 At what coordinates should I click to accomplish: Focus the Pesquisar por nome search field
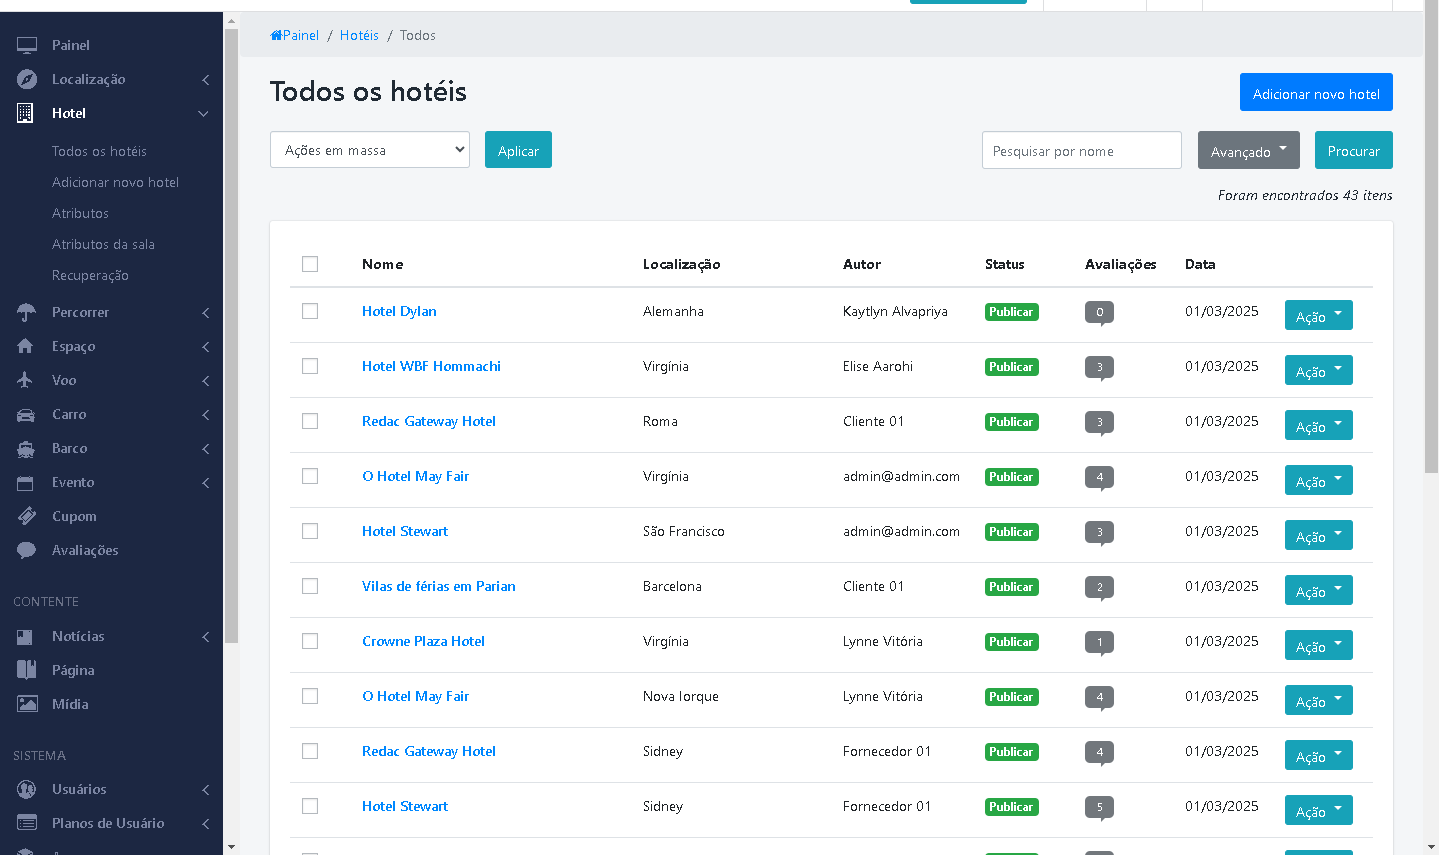[1081, 150]
